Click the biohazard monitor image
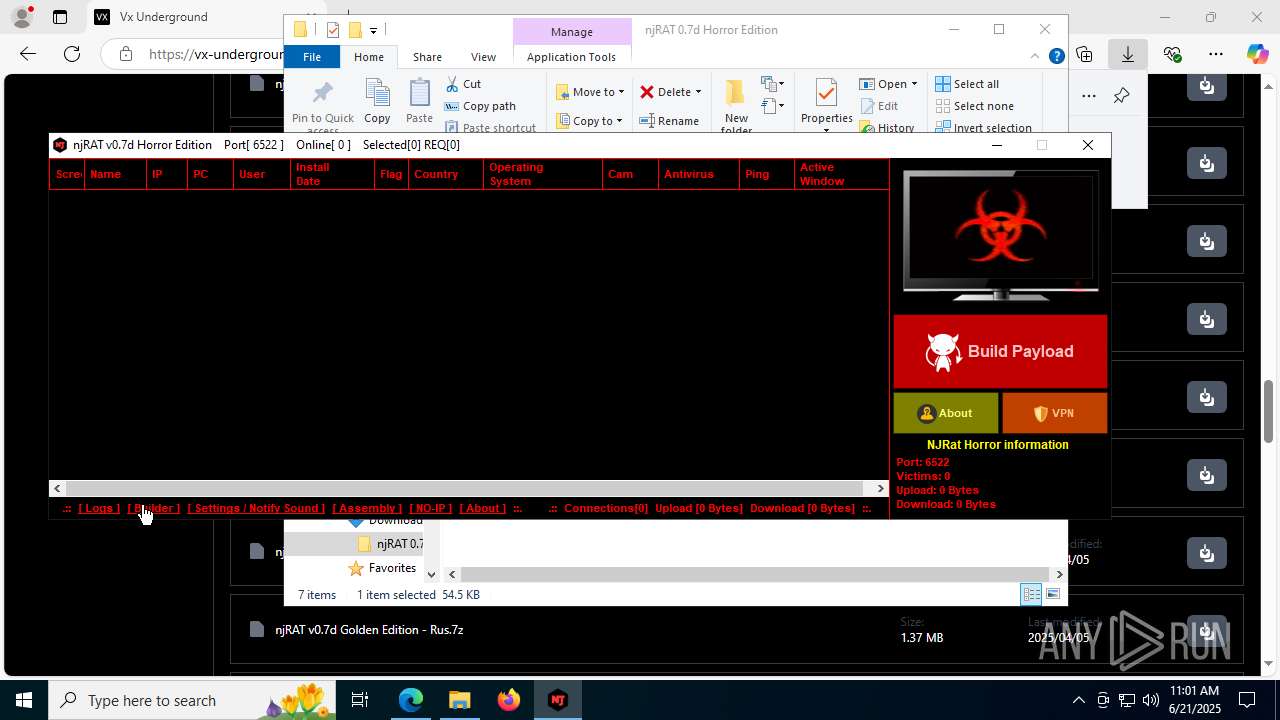The image size is (1280, 720). [x=1000, y=236]
